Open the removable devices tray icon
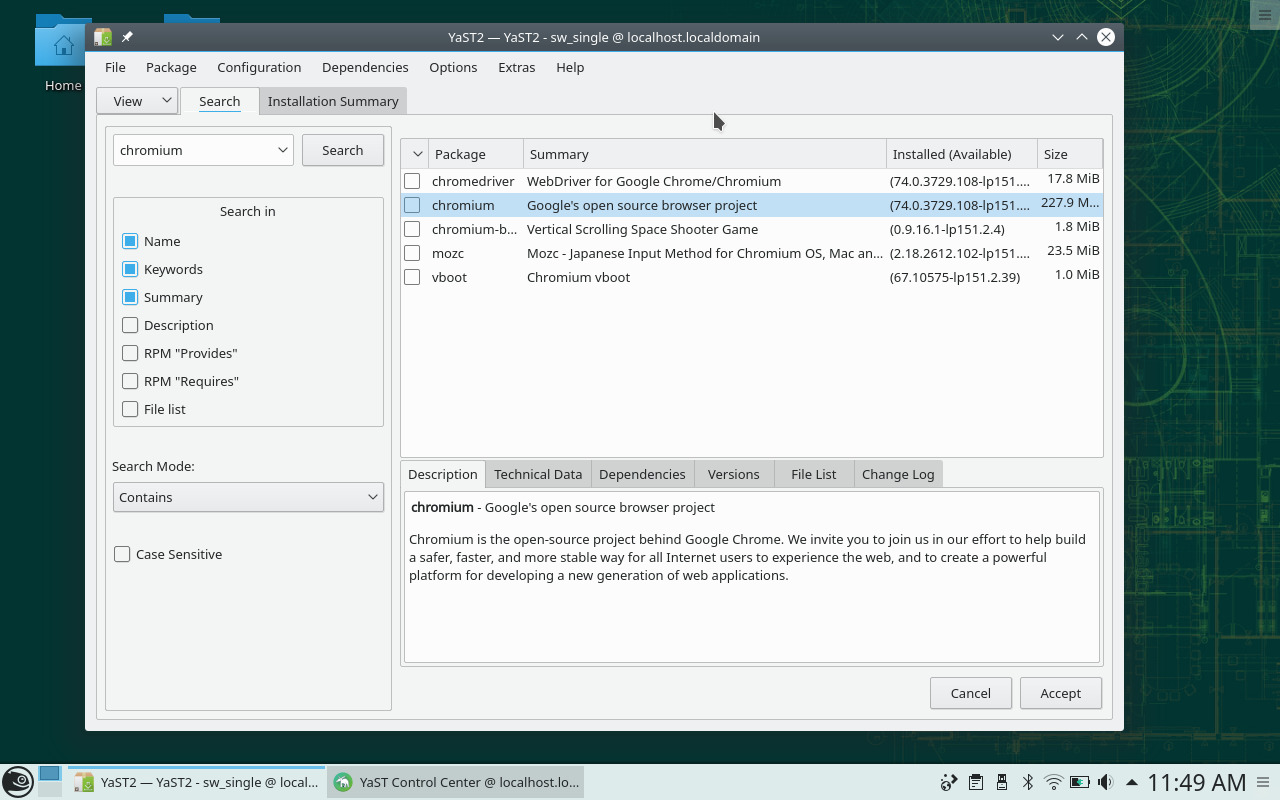This screenshot has width=1280, height=800. pos(1001,782)
